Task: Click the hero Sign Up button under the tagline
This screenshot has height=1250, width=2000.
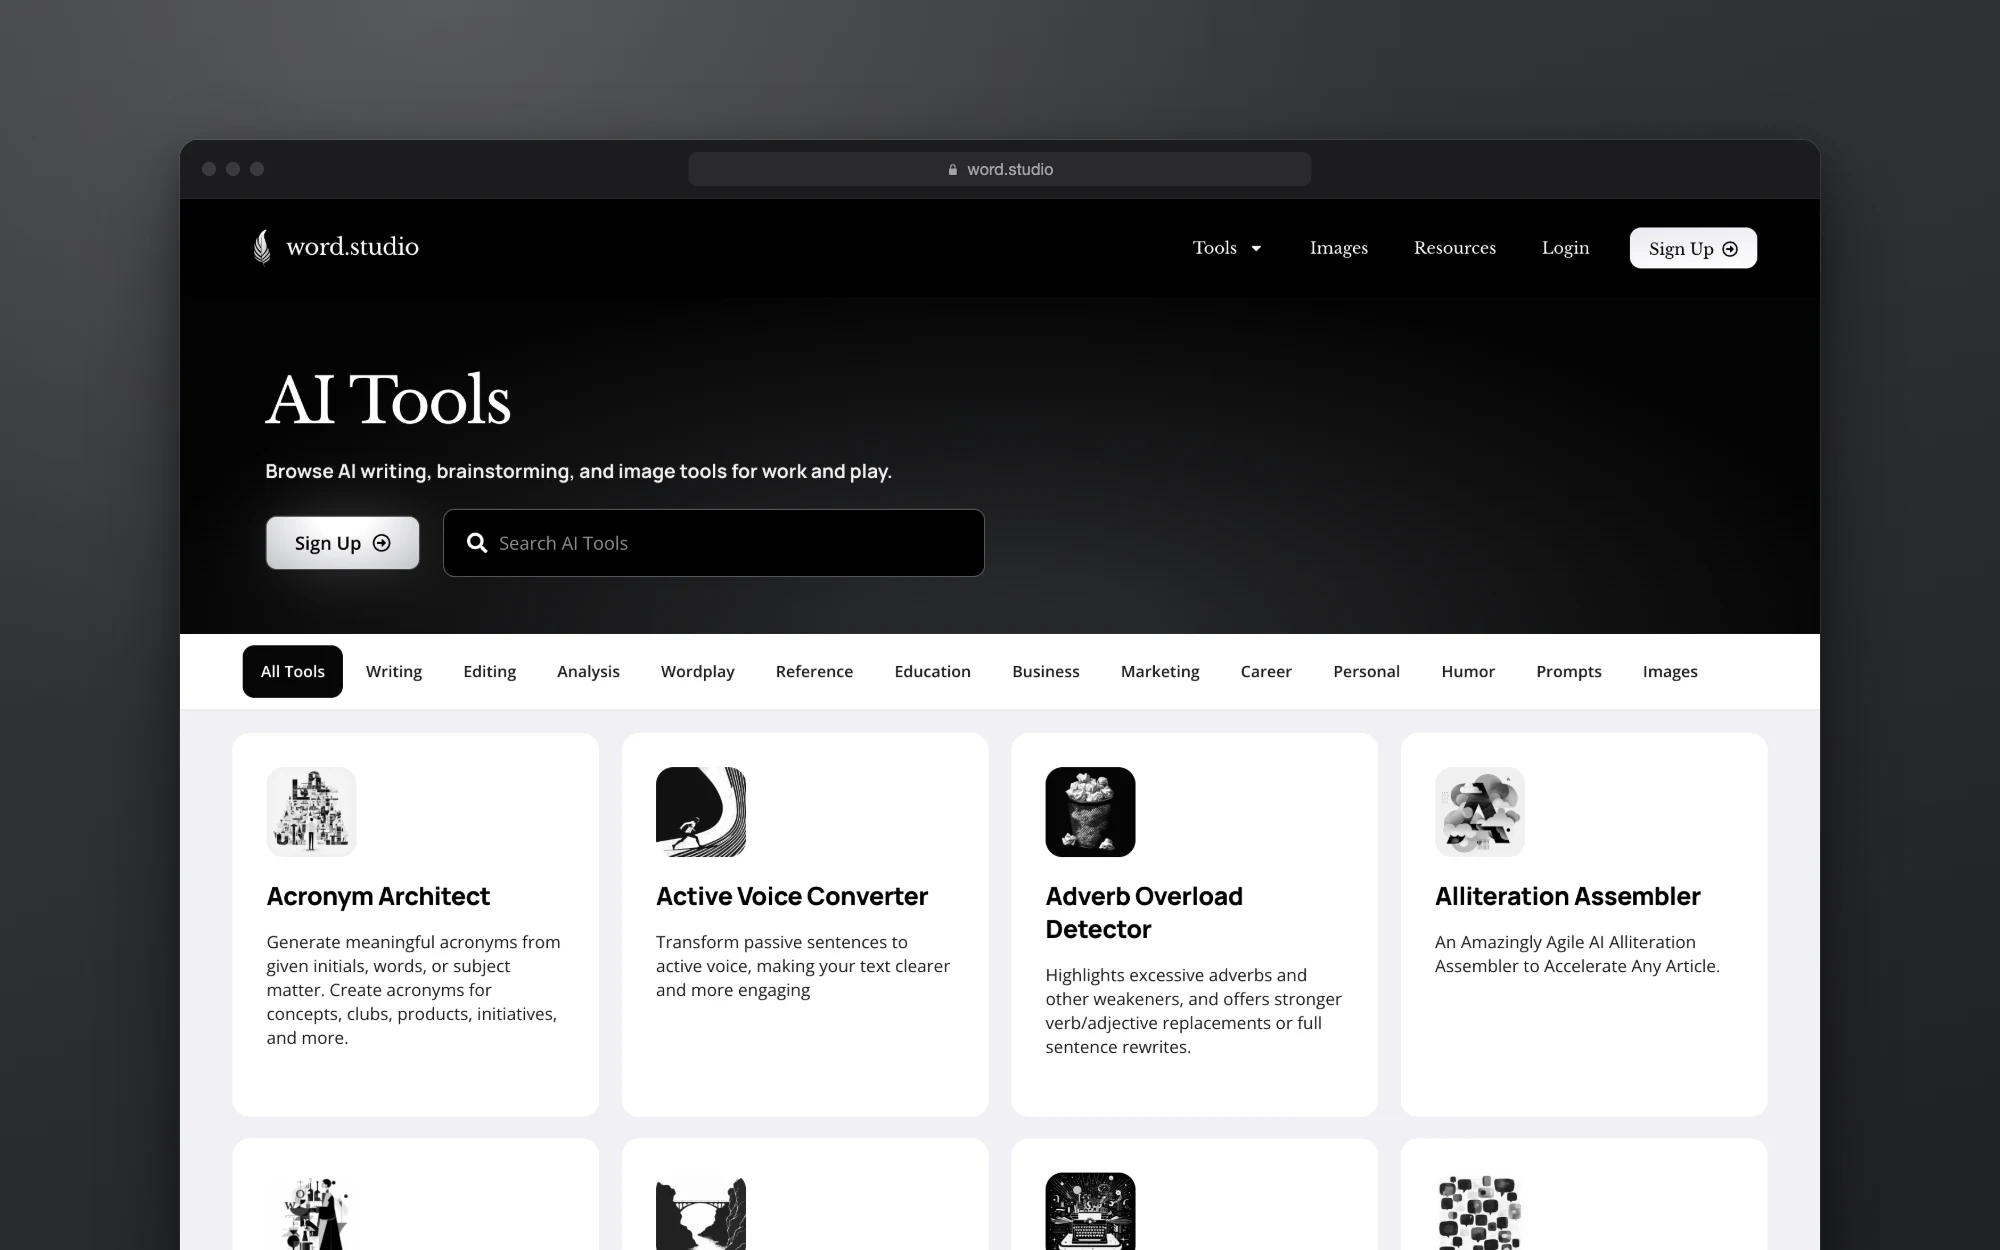Action: click(x=343, y=543)
